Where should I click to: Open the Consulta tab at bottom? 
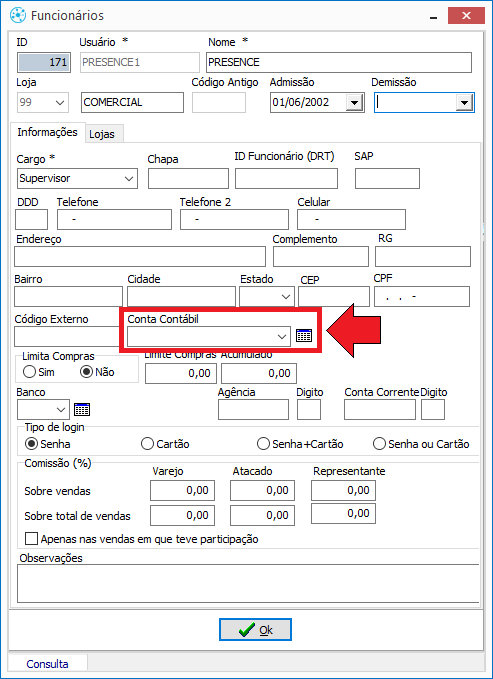47,664
